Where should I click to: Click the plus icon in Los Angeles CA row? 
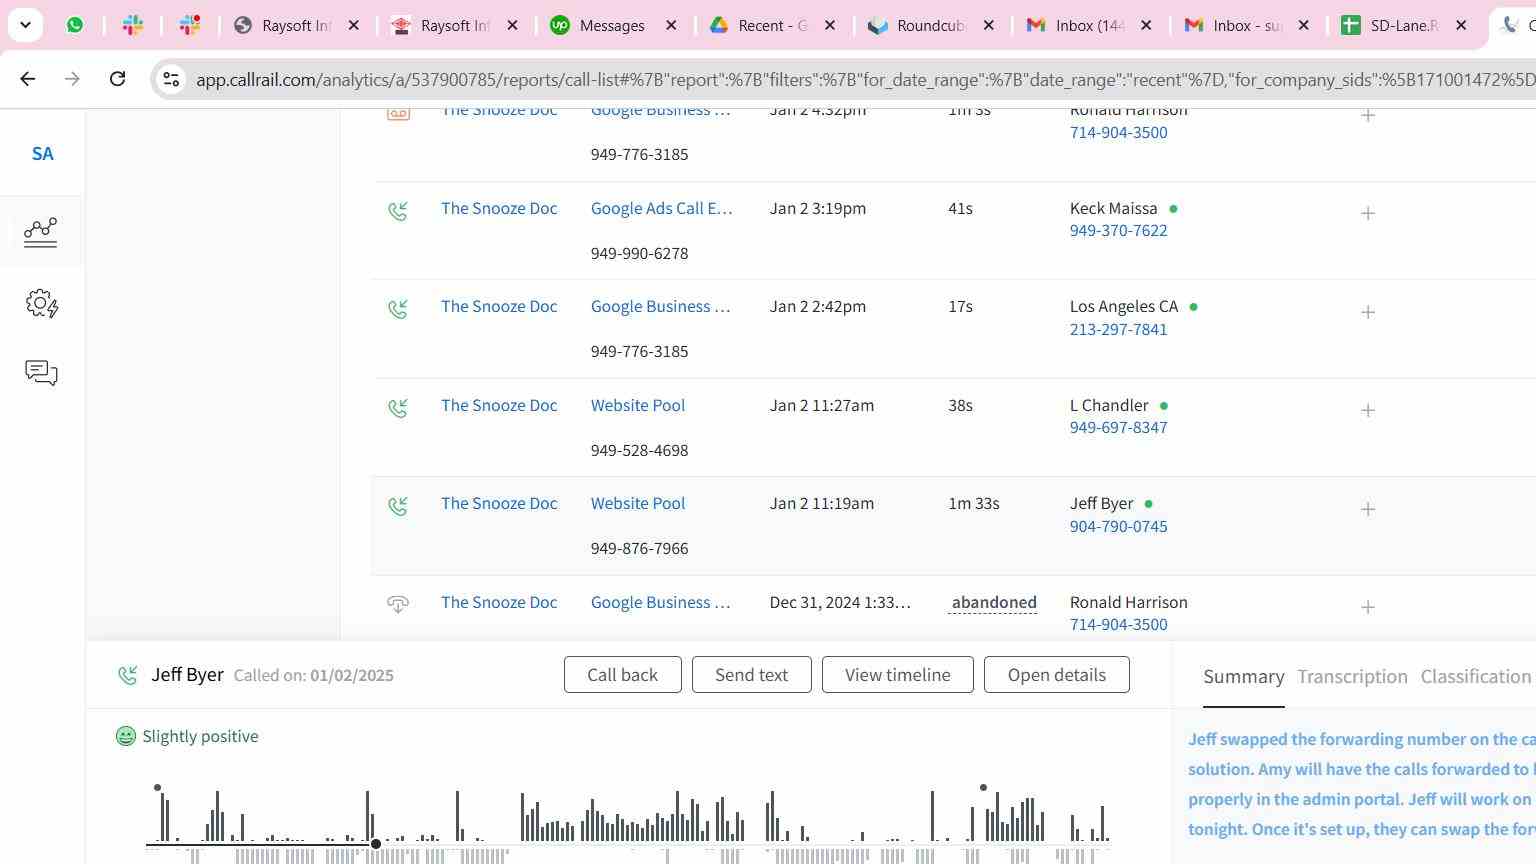point(1368,312)
